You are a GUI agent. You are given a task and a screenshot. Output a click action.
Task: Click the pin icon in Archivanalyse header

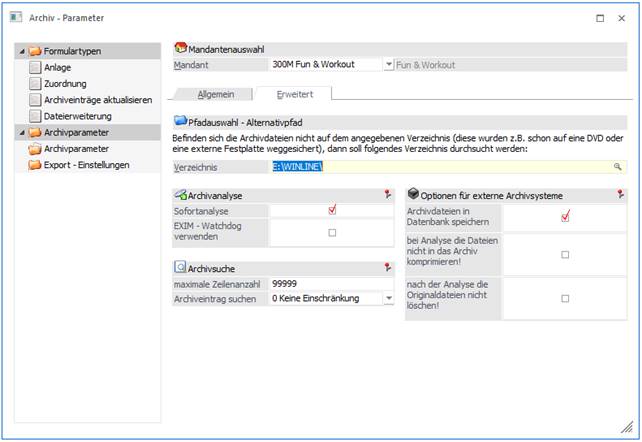pyautogui.click(x=388, y=195)
